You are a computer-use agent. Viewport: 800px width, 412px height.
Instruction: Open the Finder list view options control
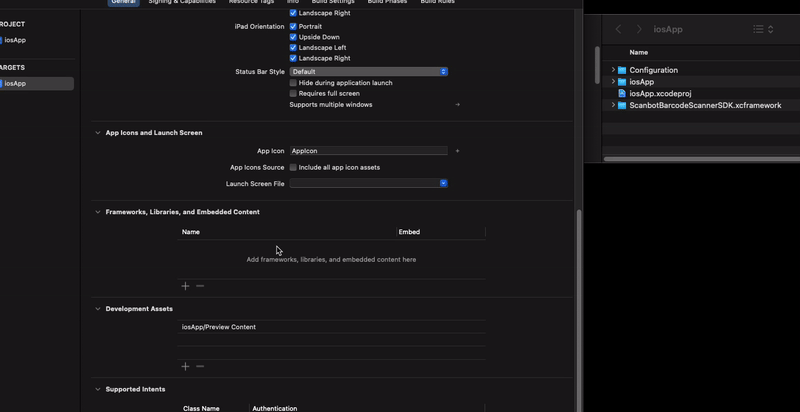763,30
